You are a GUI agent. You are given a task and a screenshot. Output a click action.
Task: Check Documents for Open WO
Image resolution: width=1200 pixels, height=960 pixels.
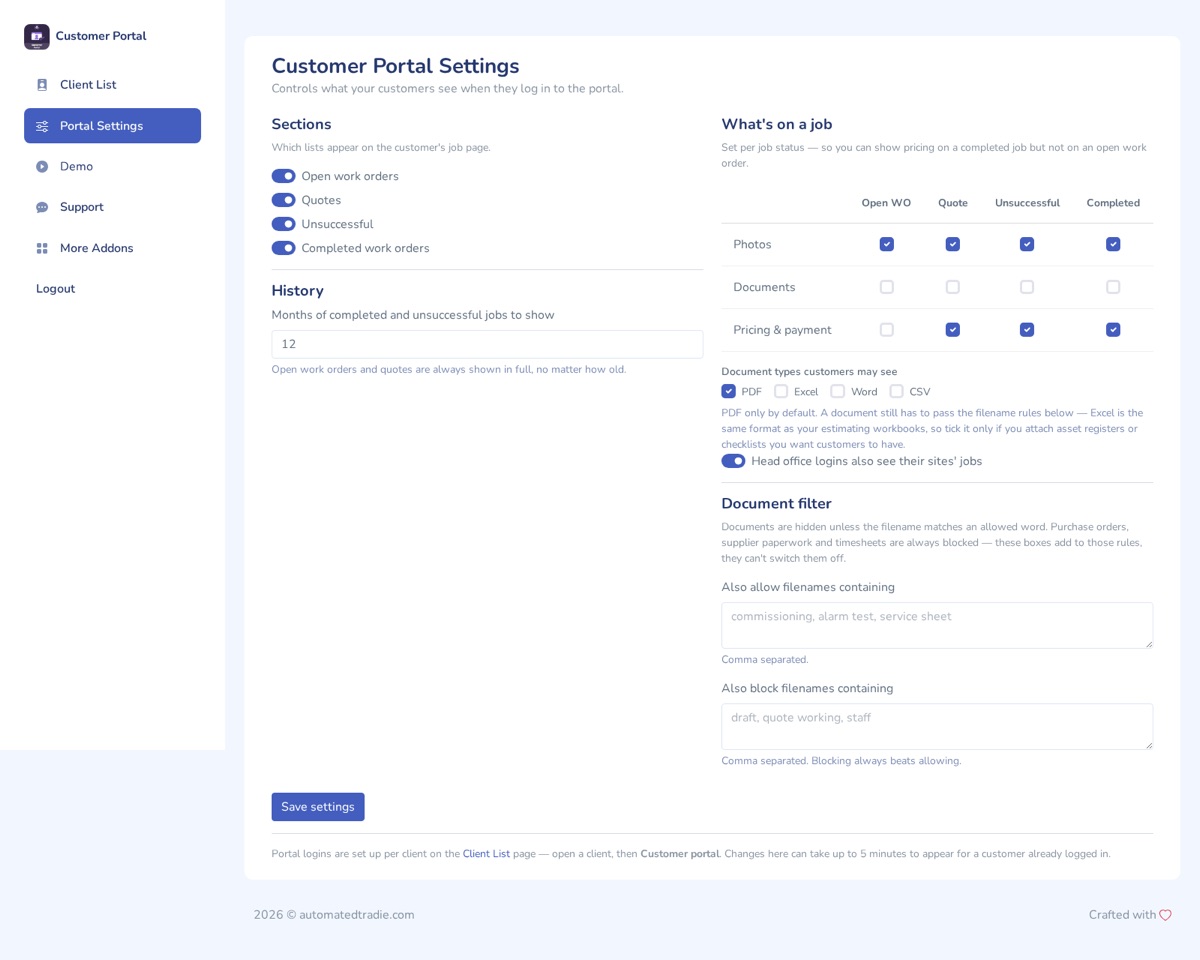coord(886,287)
